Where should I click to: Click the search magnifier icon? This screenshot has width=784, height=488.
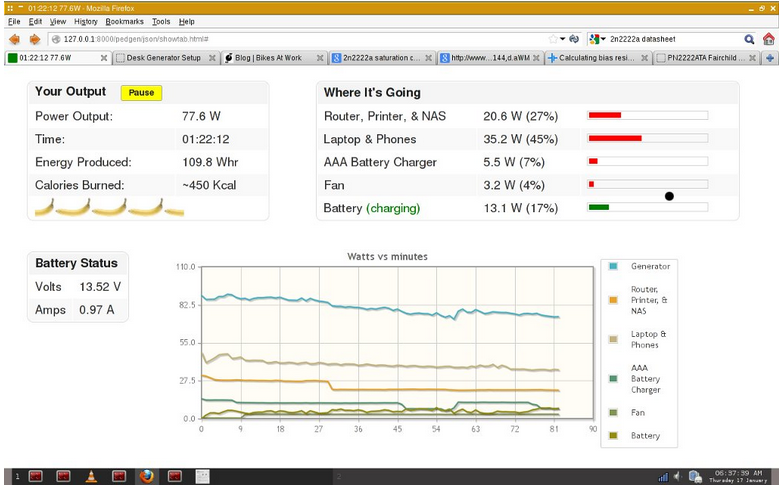pyautogui.click(x=749, y=39)
